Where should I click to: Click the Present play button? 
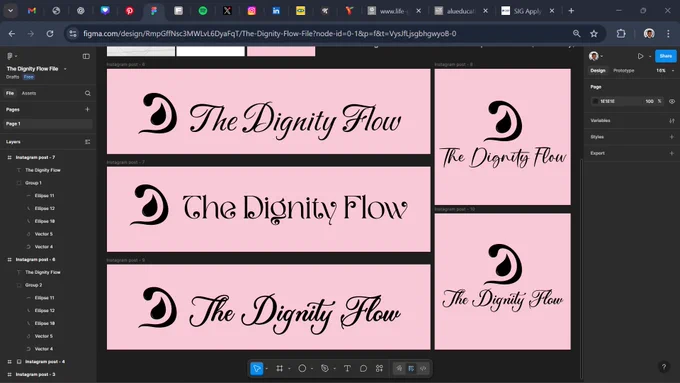coord(641,56)
